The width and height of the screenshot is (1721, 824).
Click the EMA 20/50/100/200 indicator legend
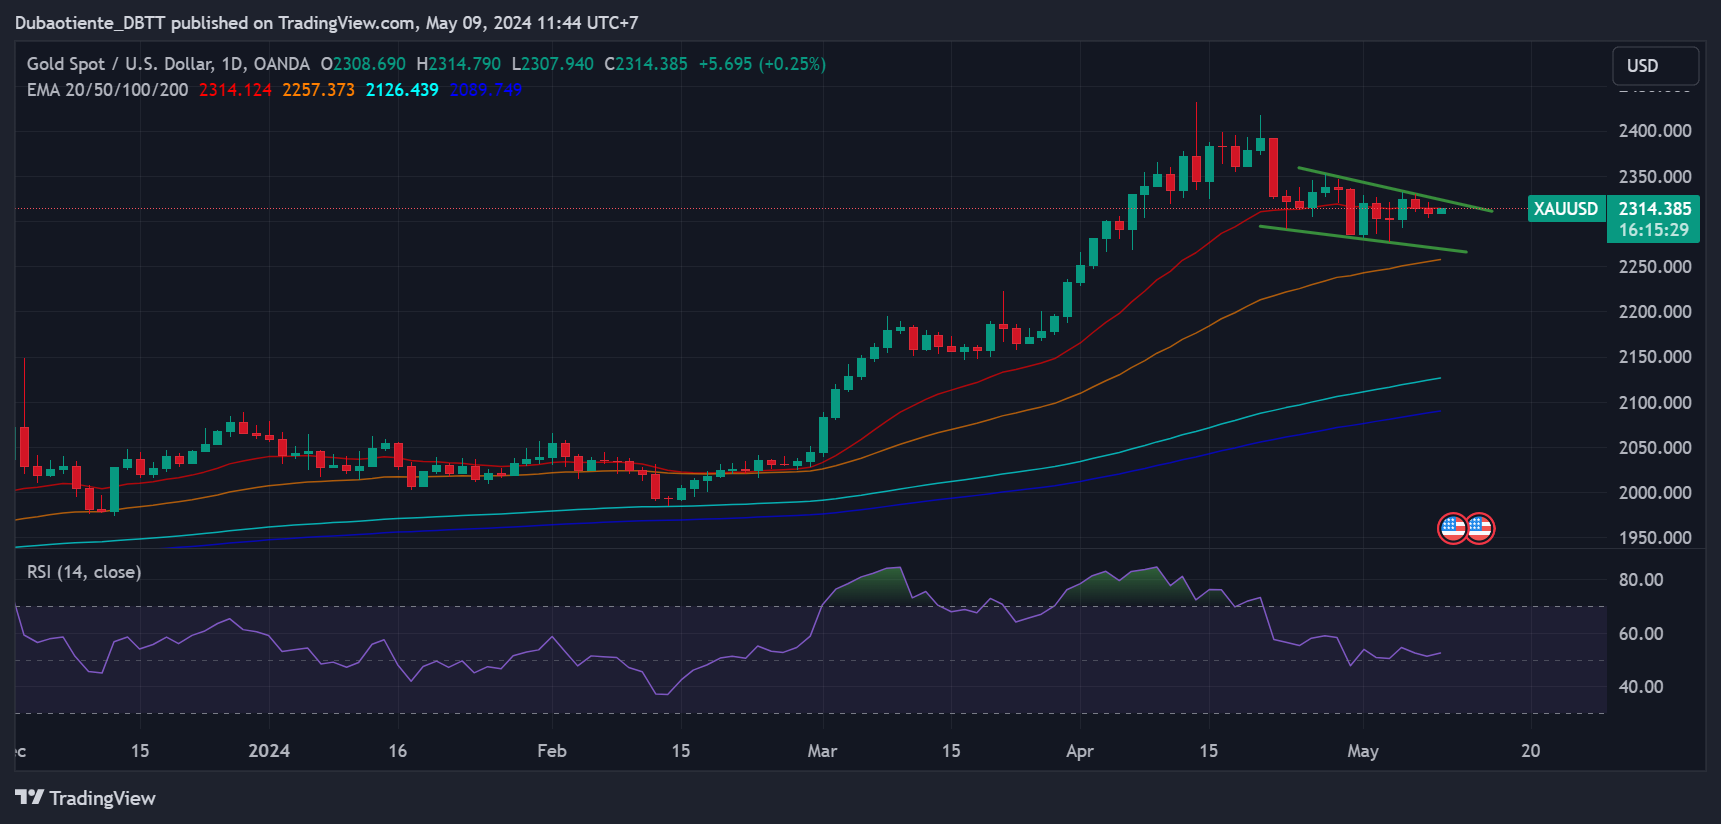pyautogui.click(x=107, y=90)
